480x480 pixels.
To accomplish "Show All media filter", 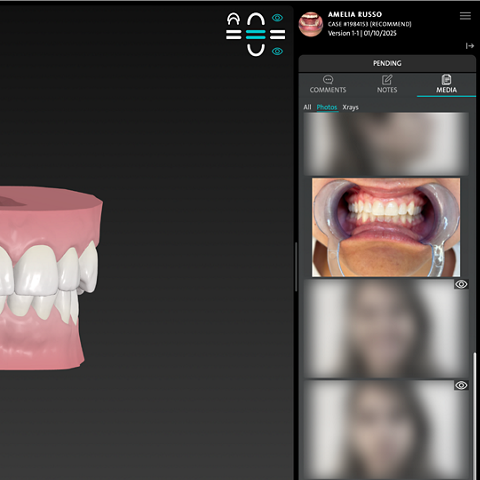I will pos(307,107).
